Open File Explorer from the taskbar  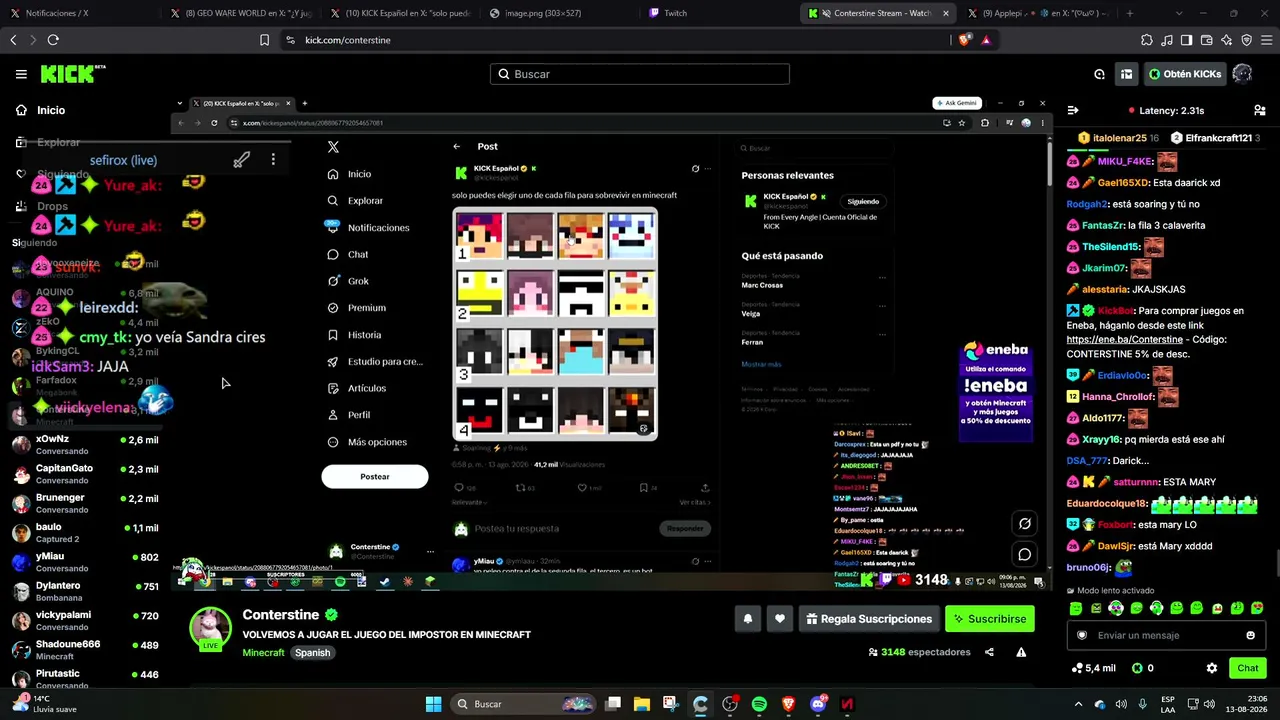pos(641,704)
